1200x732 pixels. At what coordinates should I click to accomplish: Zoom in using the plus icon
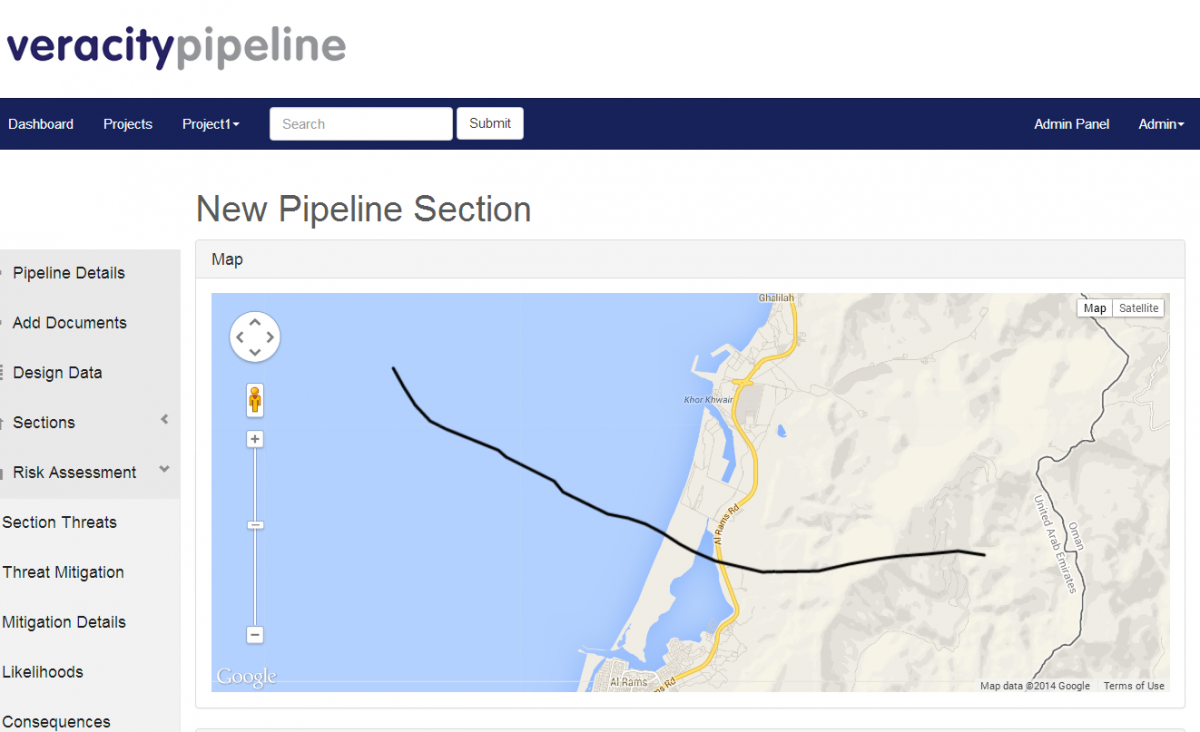coord(255,438)
